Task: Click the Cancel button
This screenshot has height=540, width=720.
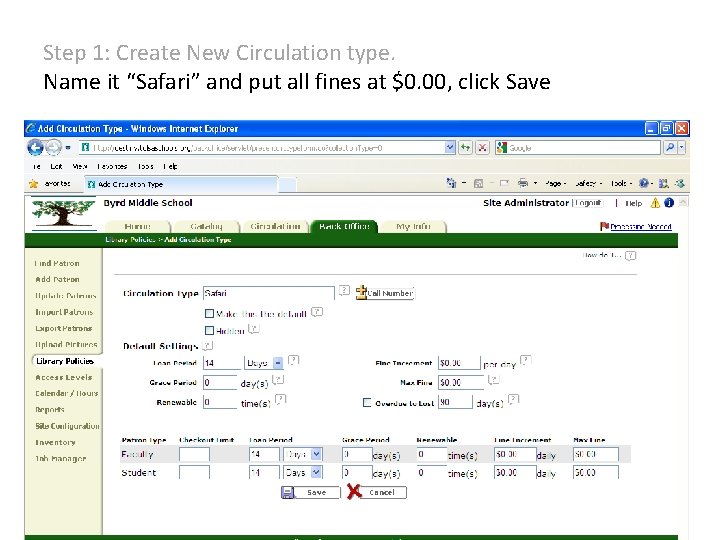Action: pyautogui.click(x=377, y=492)
